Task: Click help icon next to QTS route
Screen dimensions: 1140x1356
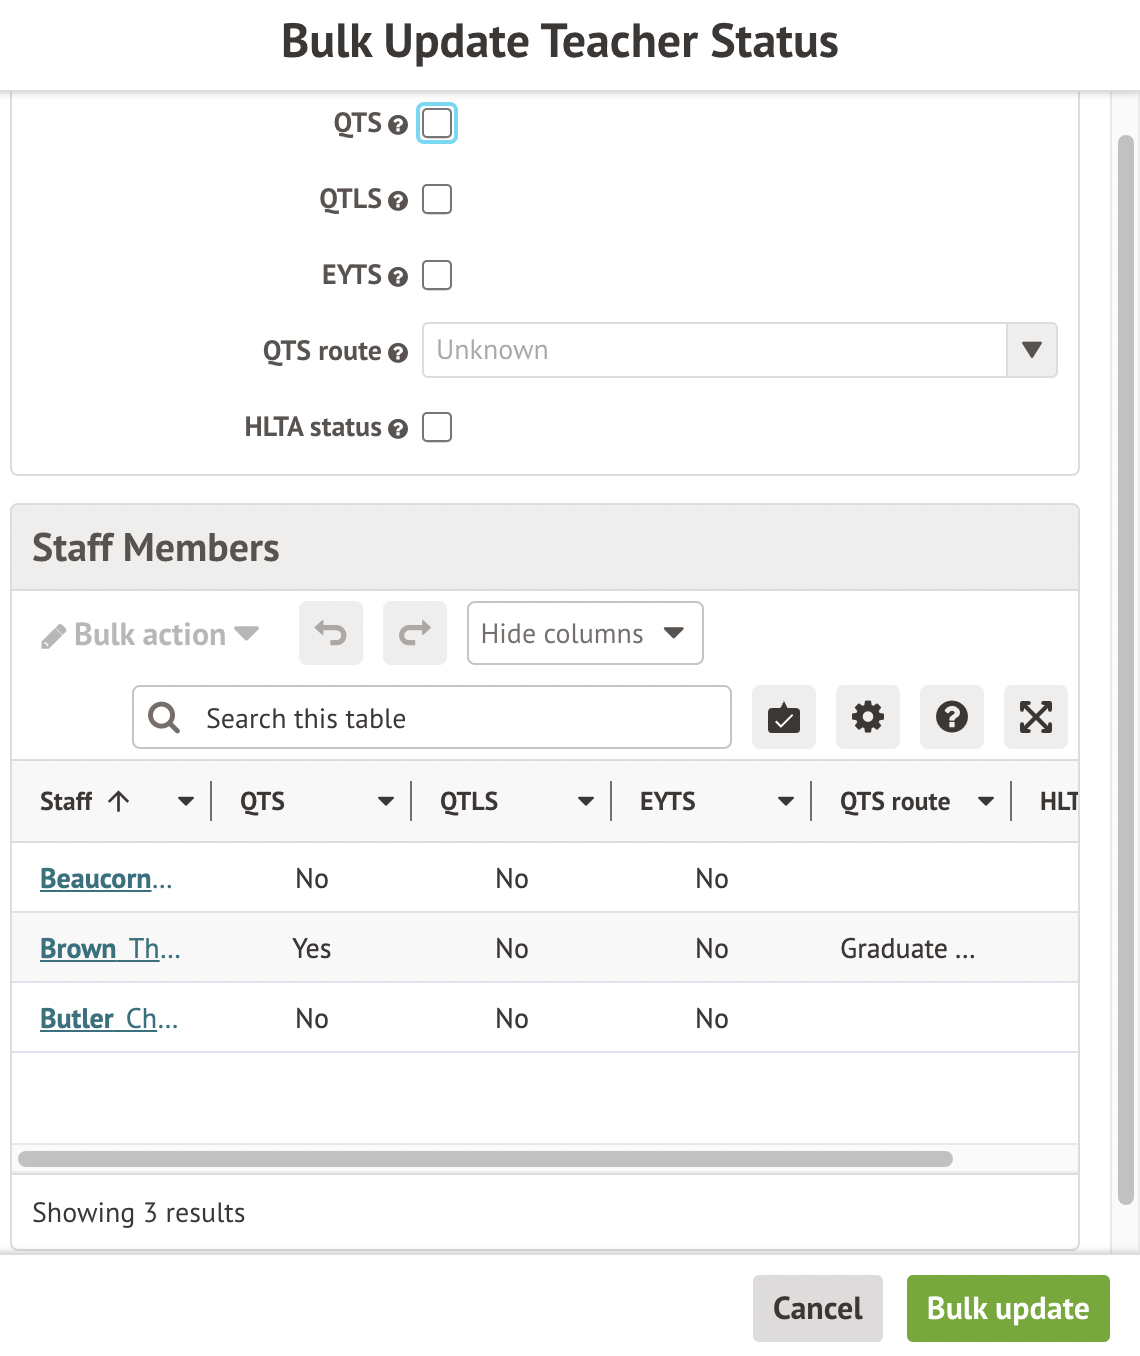Action: point(398,353)
